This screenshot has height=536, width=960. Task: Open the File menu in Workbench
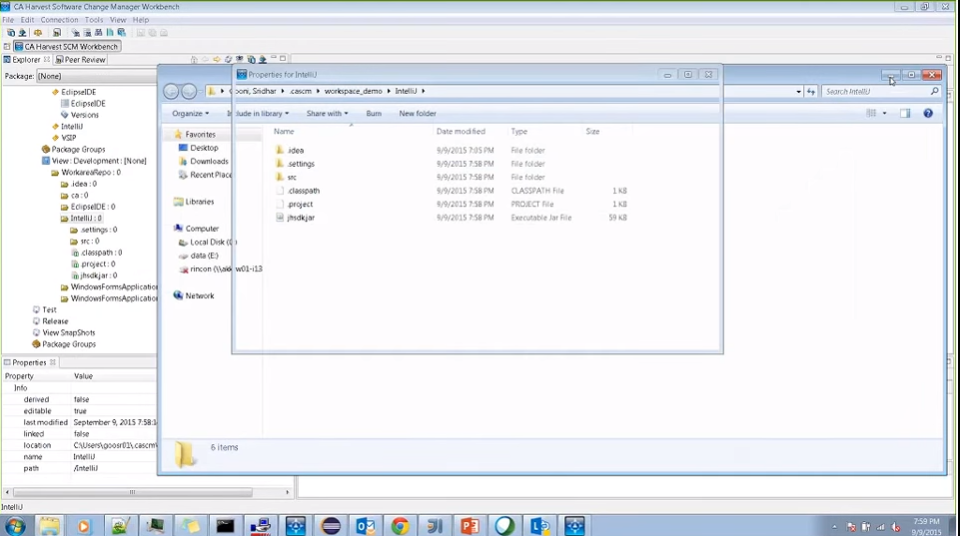click(8, 20)
